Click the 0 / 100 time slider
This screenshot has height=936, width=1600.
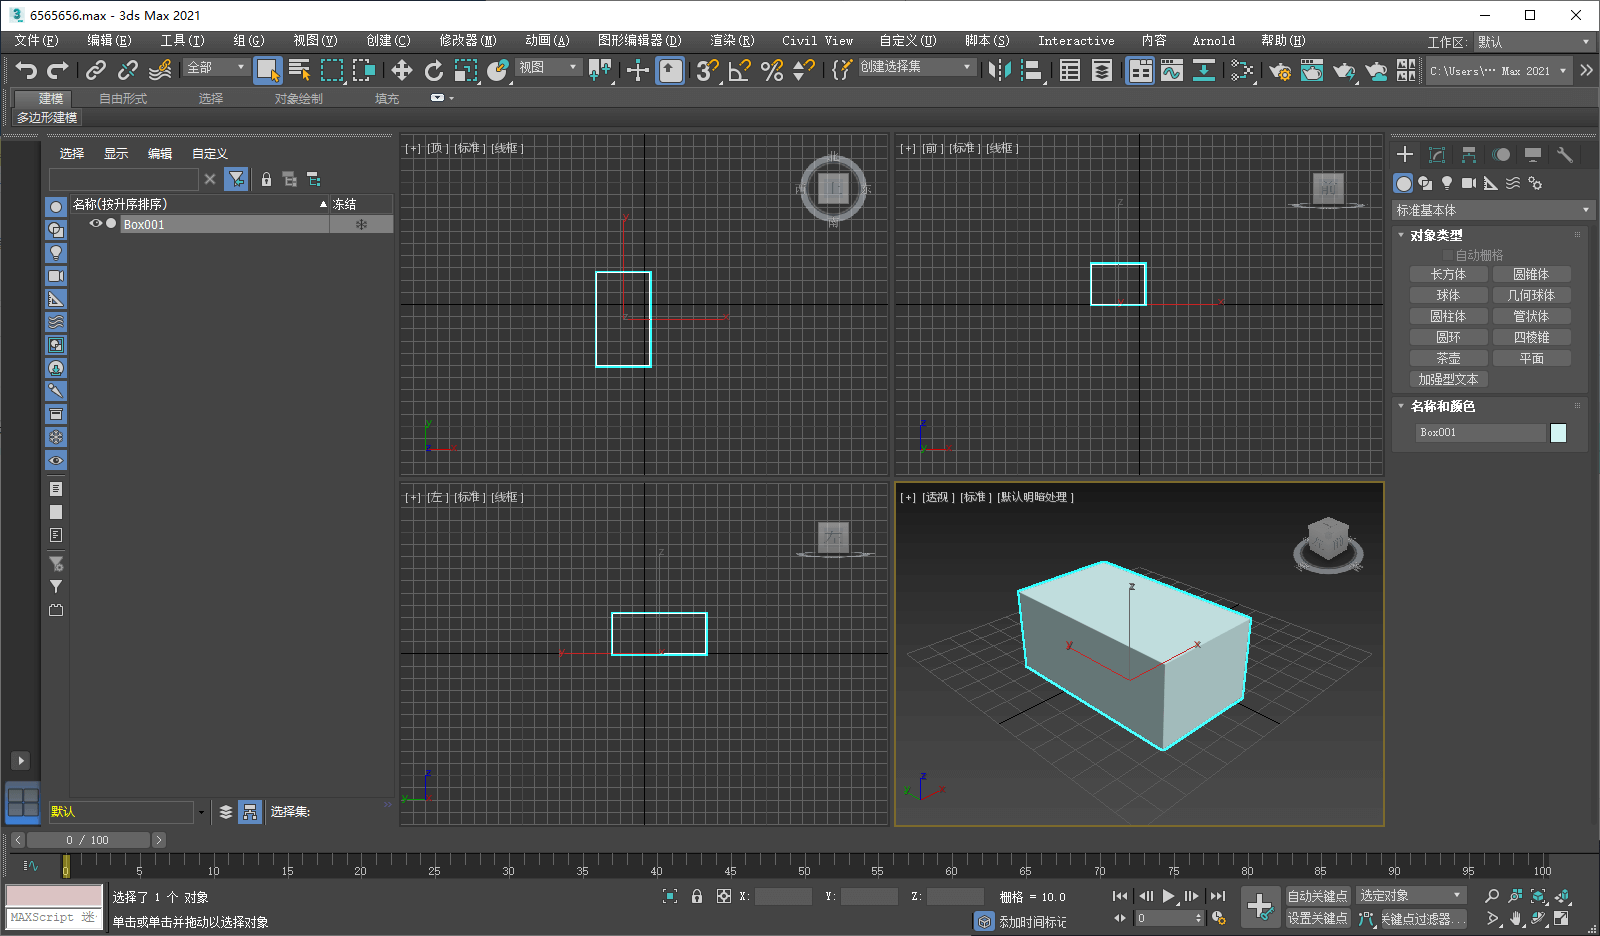point(88,840)
